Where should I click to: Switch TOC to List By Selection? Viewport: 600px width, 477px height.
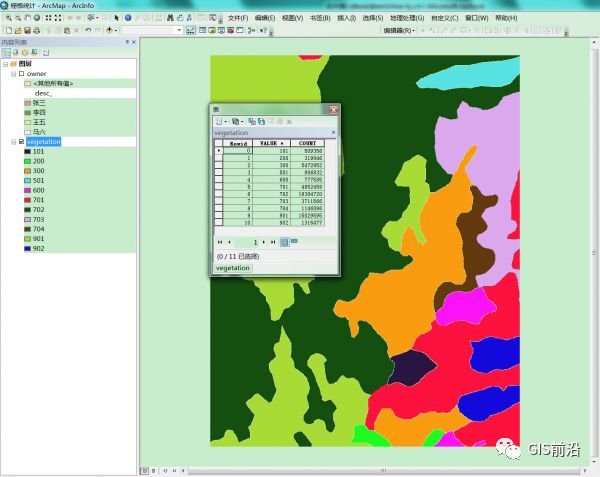point(34,52)
